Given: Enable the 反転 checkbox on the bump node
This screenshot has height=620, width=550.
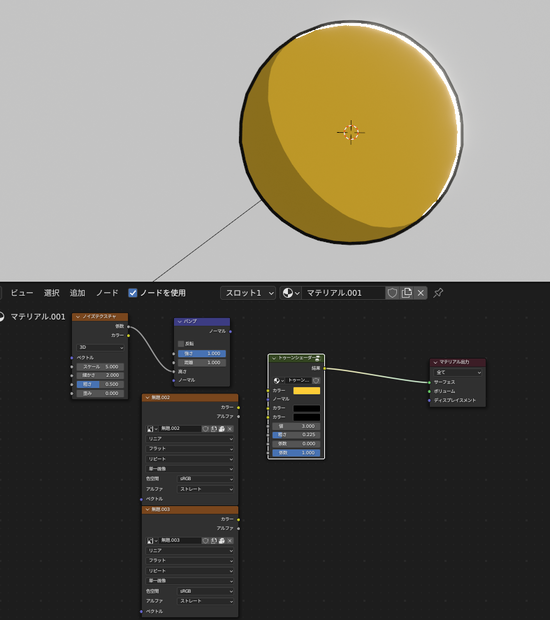Looking at the screenshot, I should pyautogui.click(x=181, y=344).
